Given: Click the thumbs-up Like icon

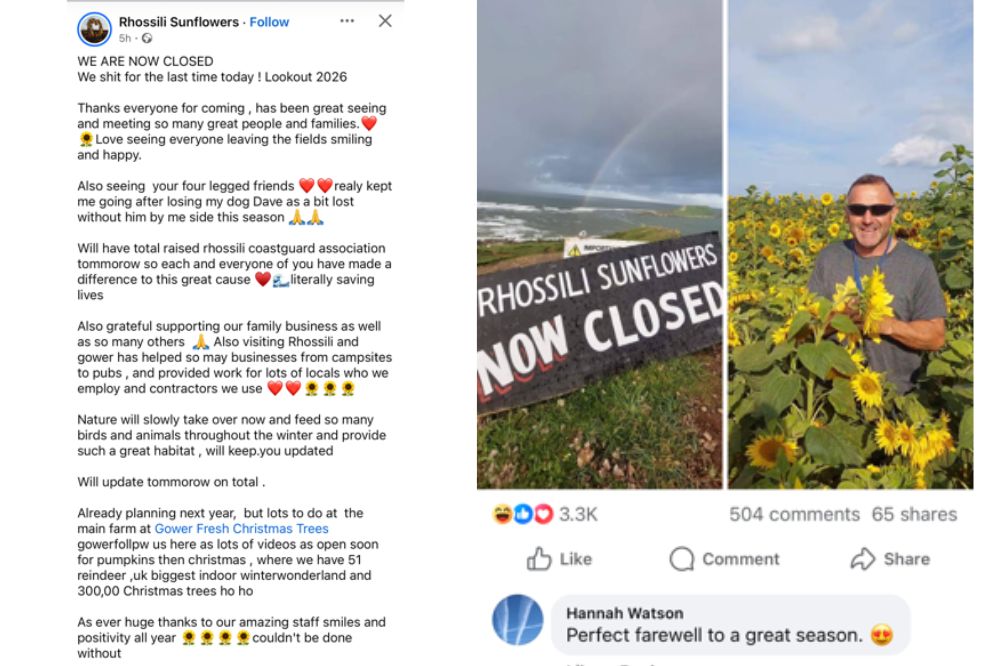Looking at the screenshot, I should [x=539, y=559].
